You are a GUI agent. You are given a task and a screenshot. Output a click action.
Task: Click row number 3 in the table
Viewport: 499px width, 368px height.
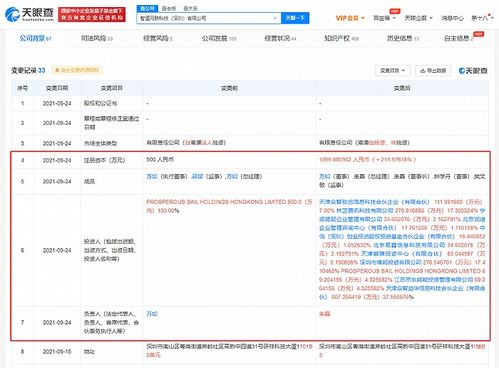coord(22,143)
